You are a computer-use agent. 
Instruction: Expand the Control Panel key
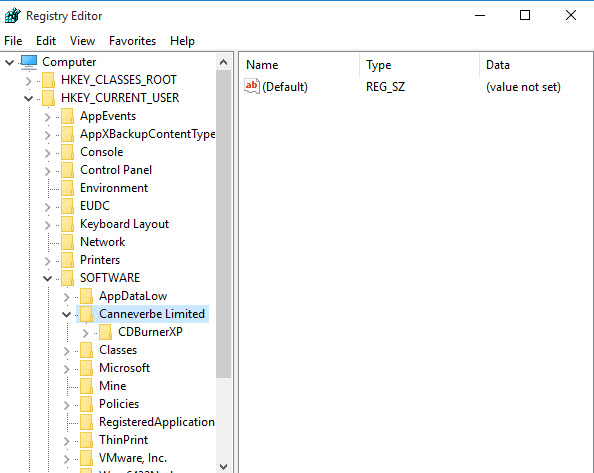pos(47,171)
